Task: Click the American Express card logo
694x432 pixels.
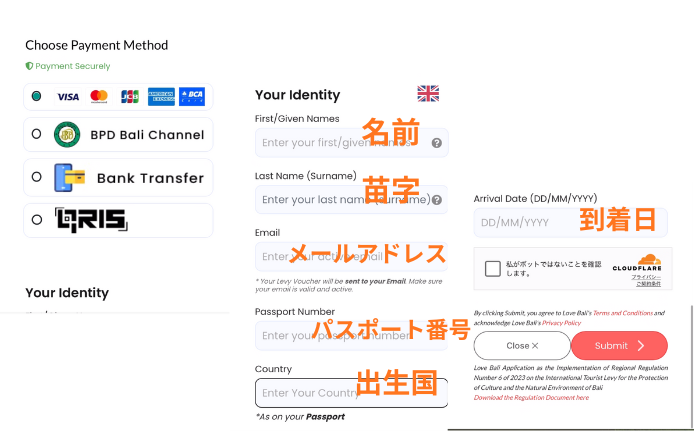Action: coord(161,97)
